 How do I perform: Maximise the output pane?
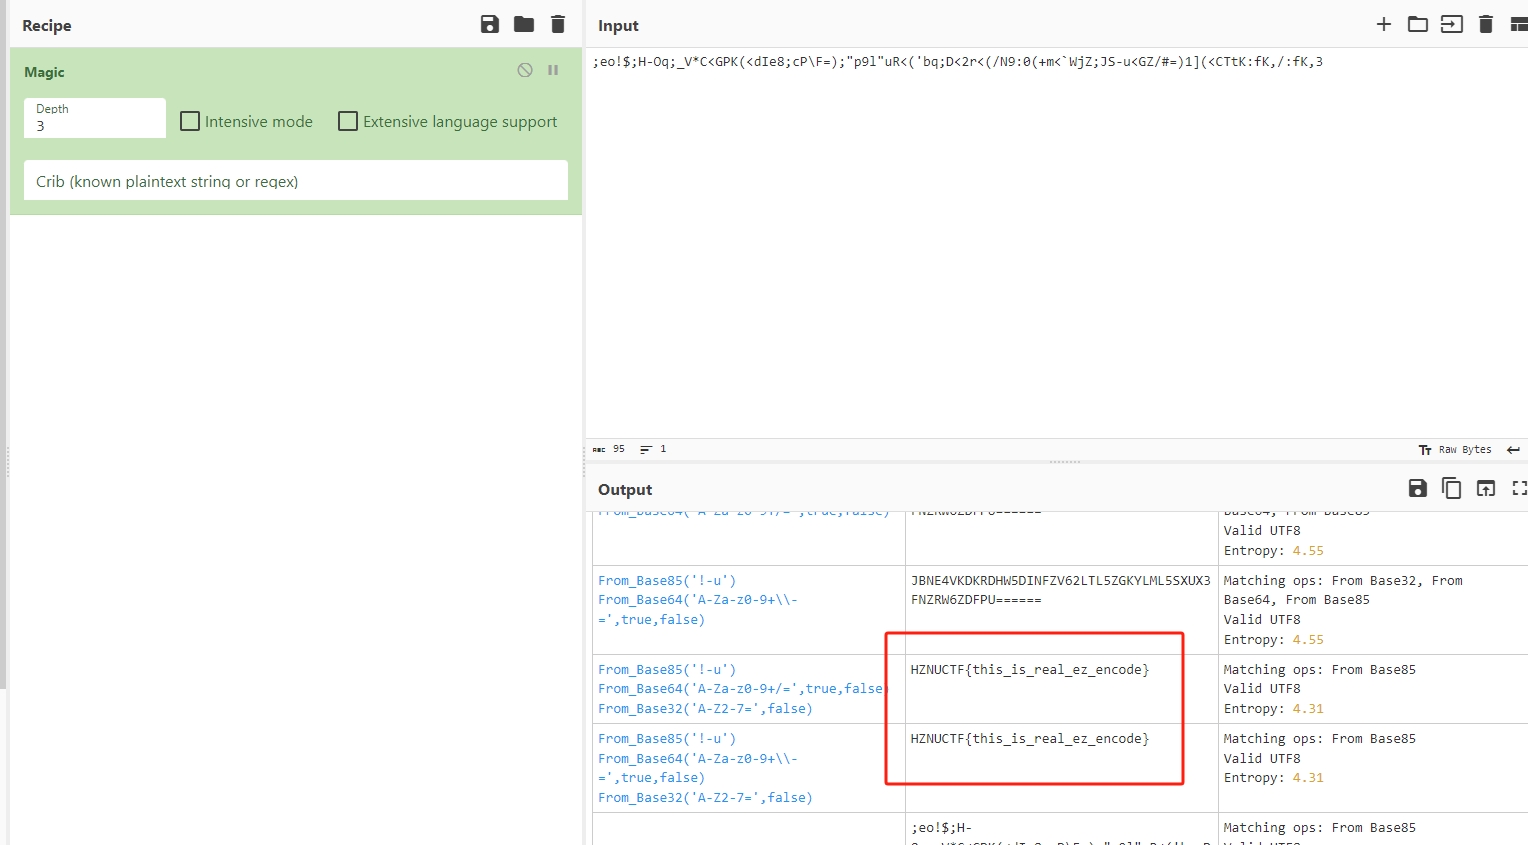coord(1519,489)
